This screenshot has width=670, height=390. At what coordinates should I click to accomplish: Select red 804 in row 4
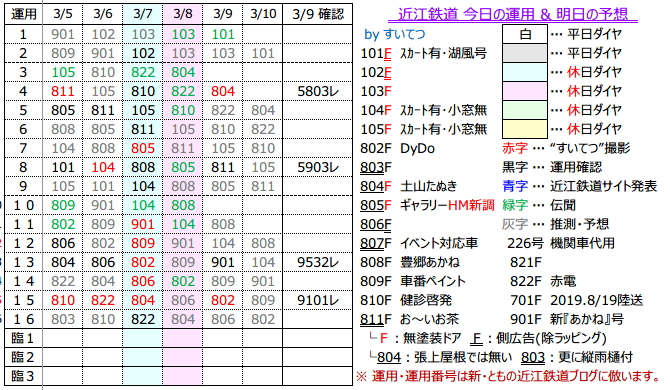[223, 91]
